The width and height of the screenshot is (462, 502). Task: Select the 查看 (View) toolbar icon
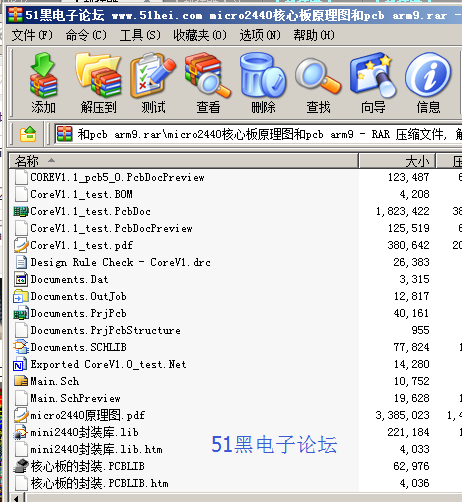[x=208, y=83]
